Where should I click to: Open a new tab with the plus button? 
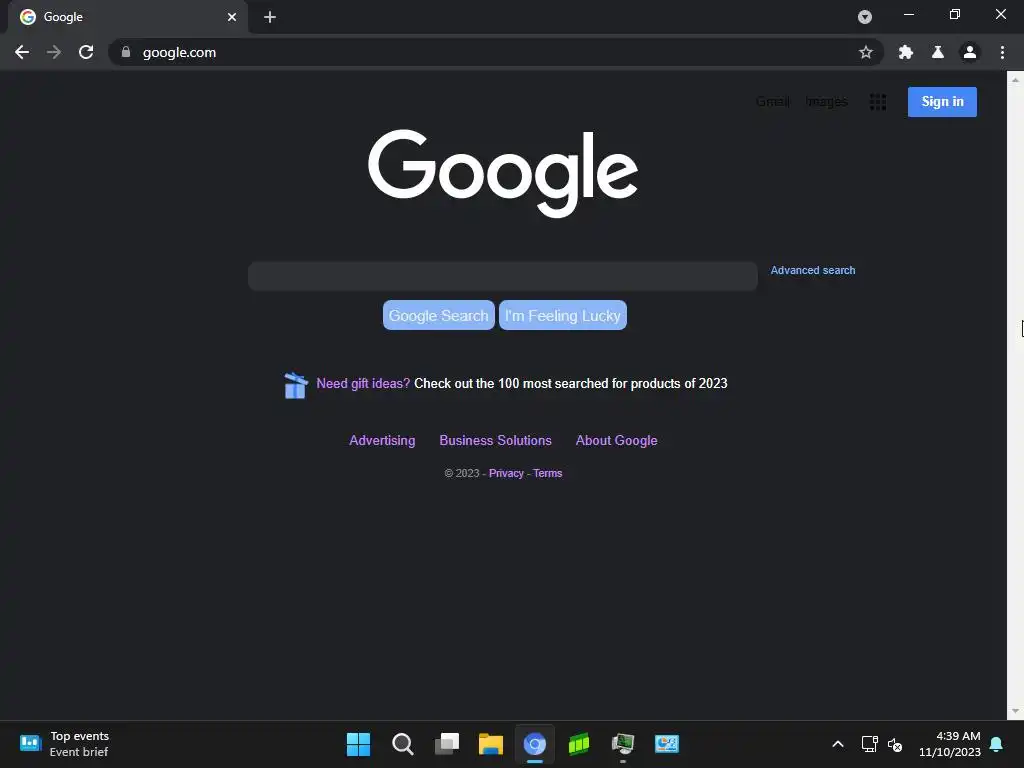point(270,17)
